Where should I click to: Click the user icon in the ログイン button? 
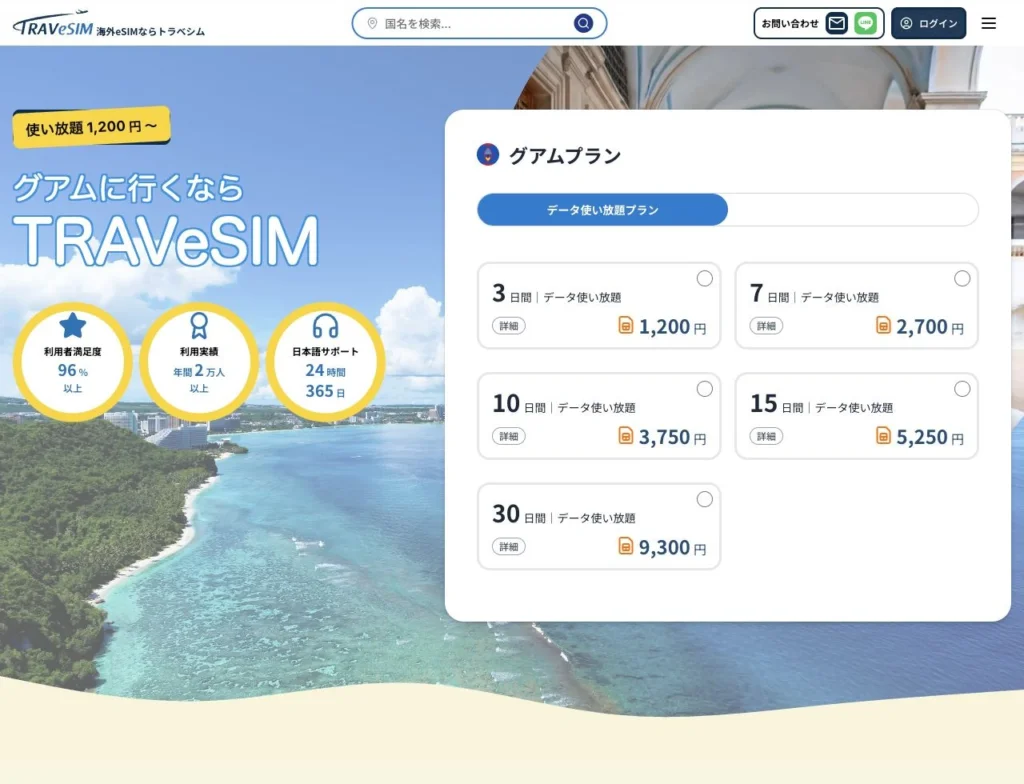[x=906, y=24]
